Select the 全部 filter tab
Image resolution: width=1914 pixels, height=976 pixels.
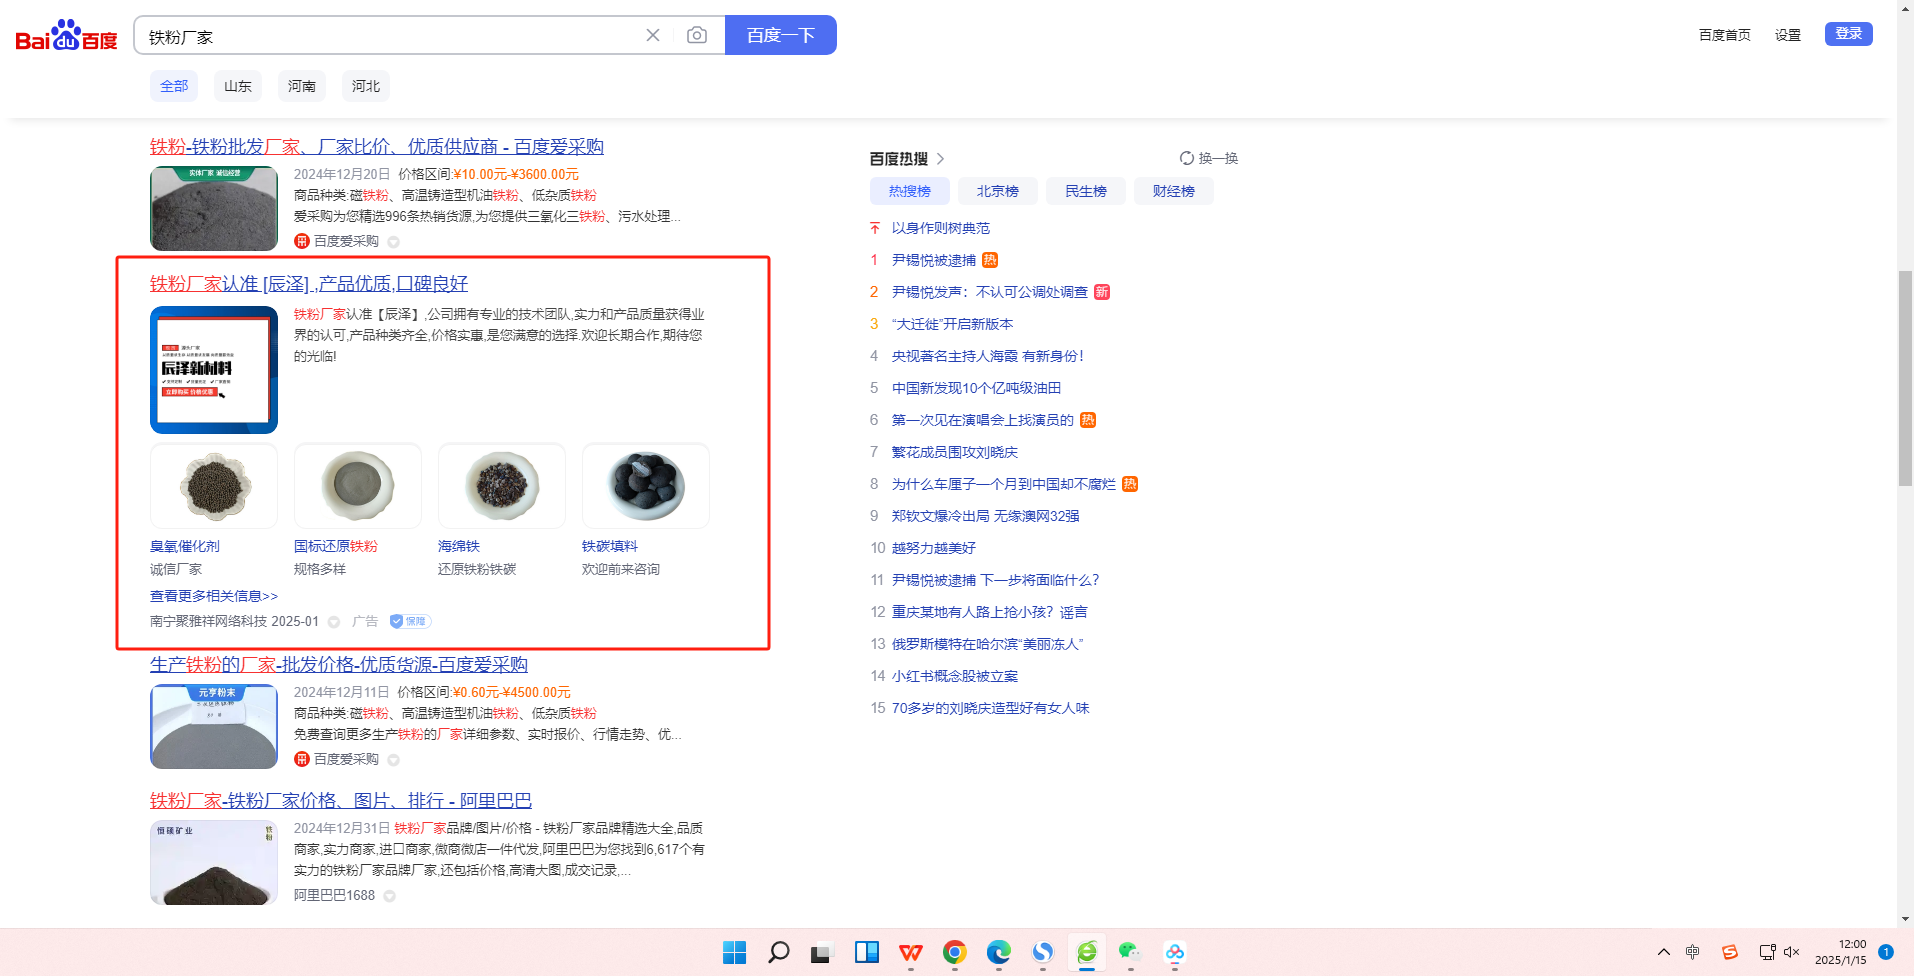(174, 86)
